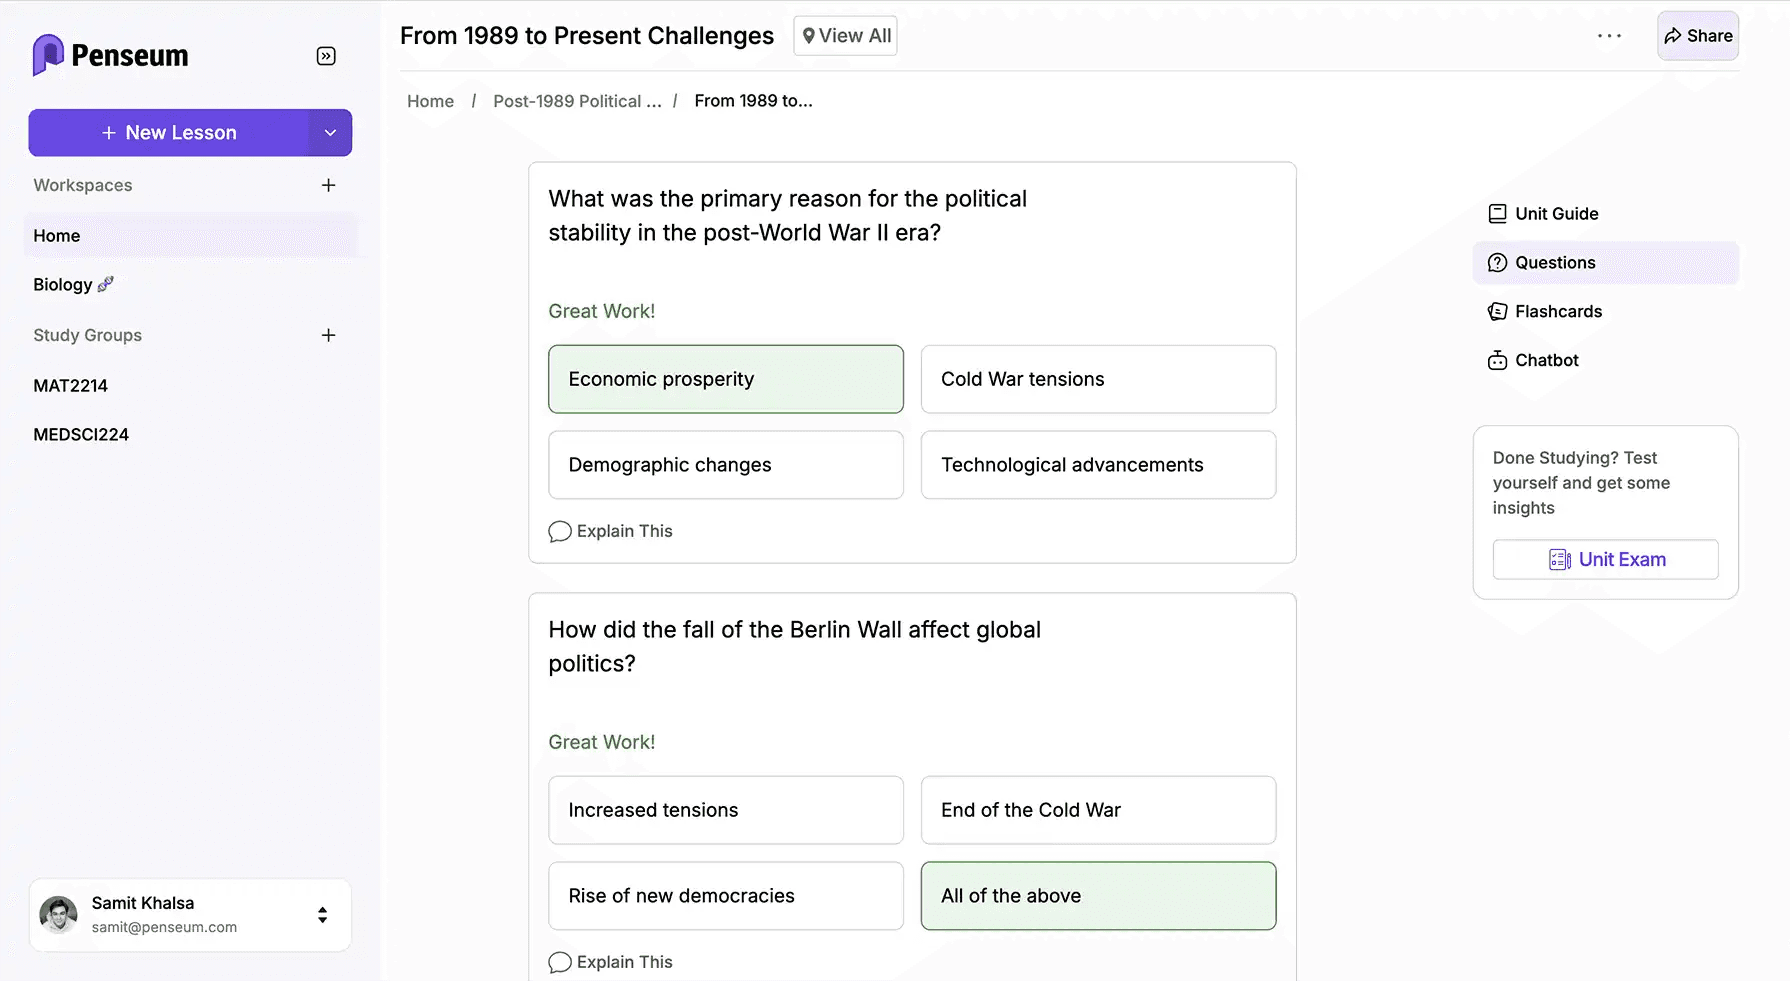This screenshot has width=1790, height=981.
Task: Select the Economic prosperity answer option
Action: click(x=725, y=379)
